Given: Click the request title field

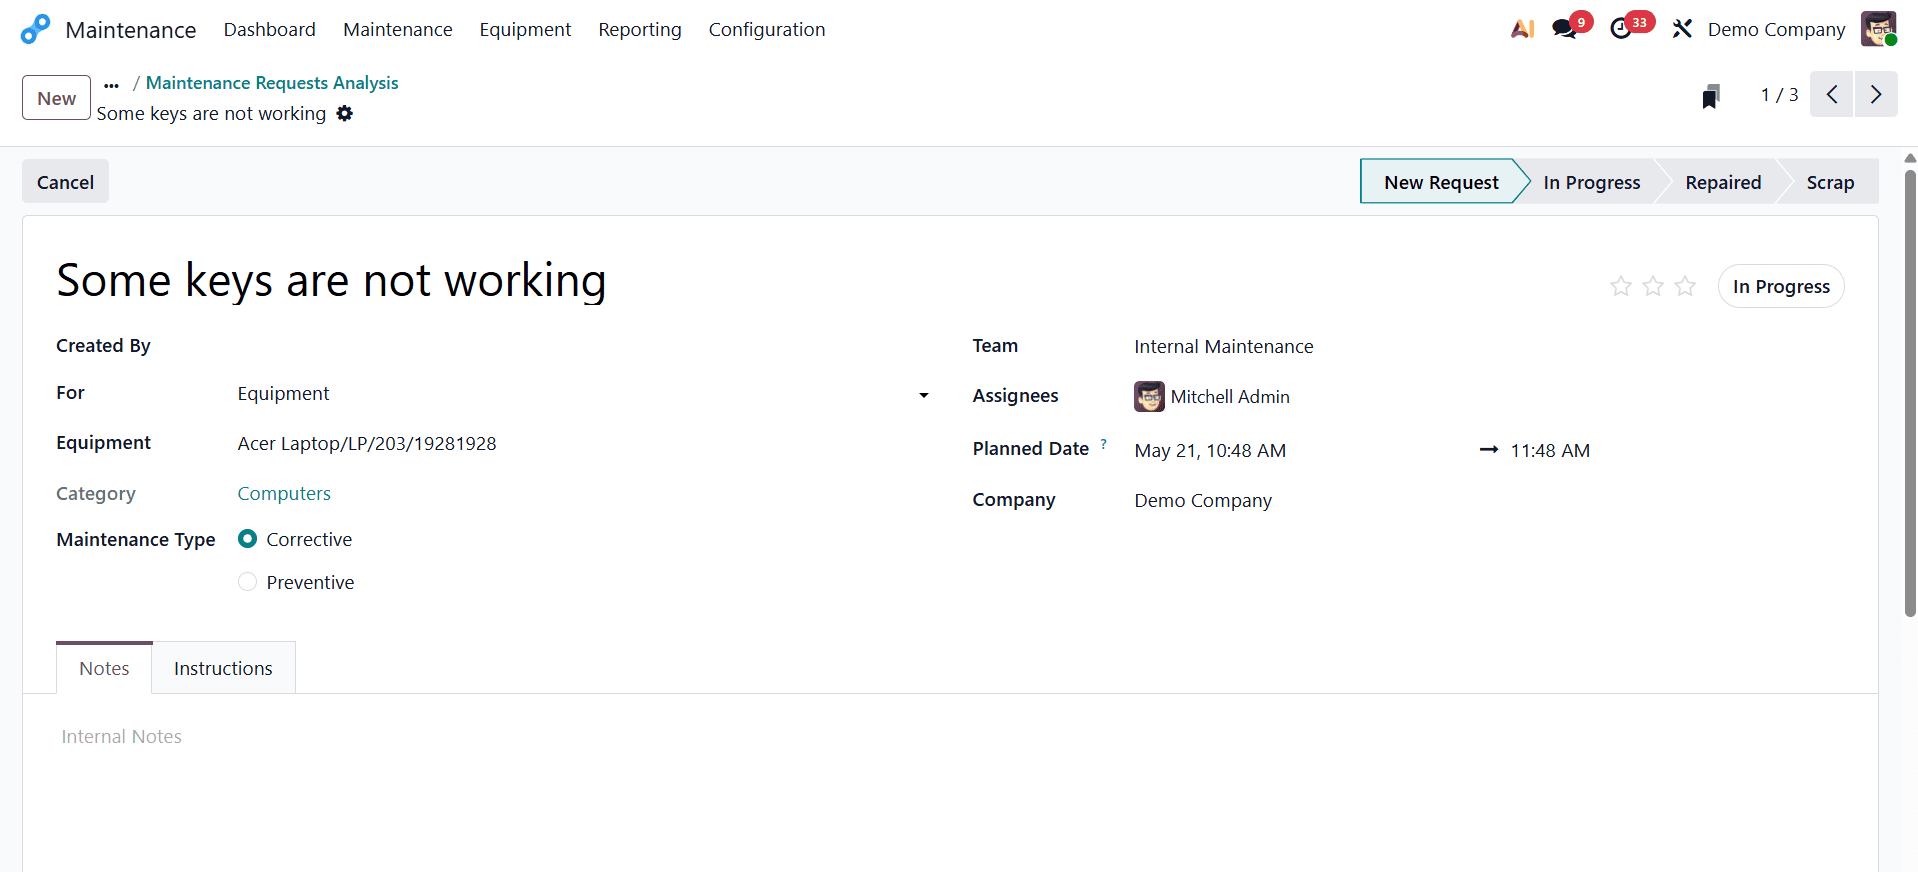Looking at the screenshot, I should click(331, 280).
